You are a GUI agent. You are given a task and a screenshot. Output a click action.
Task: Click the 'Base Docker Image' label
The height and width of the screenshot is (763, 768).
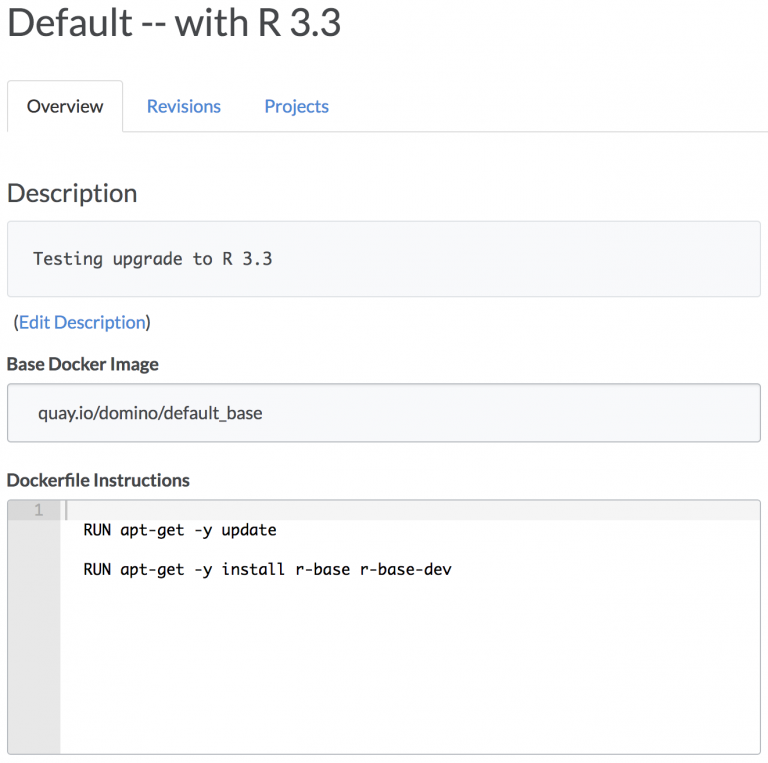click(83, 364)
